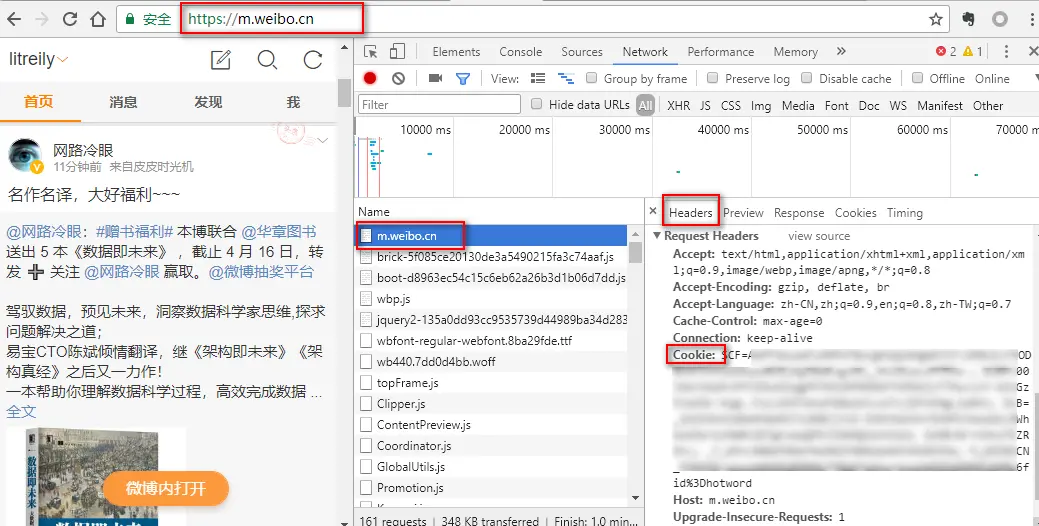
Task: Filter requests by CSS type
Action: pyautogui.click(x=731, y=105)
